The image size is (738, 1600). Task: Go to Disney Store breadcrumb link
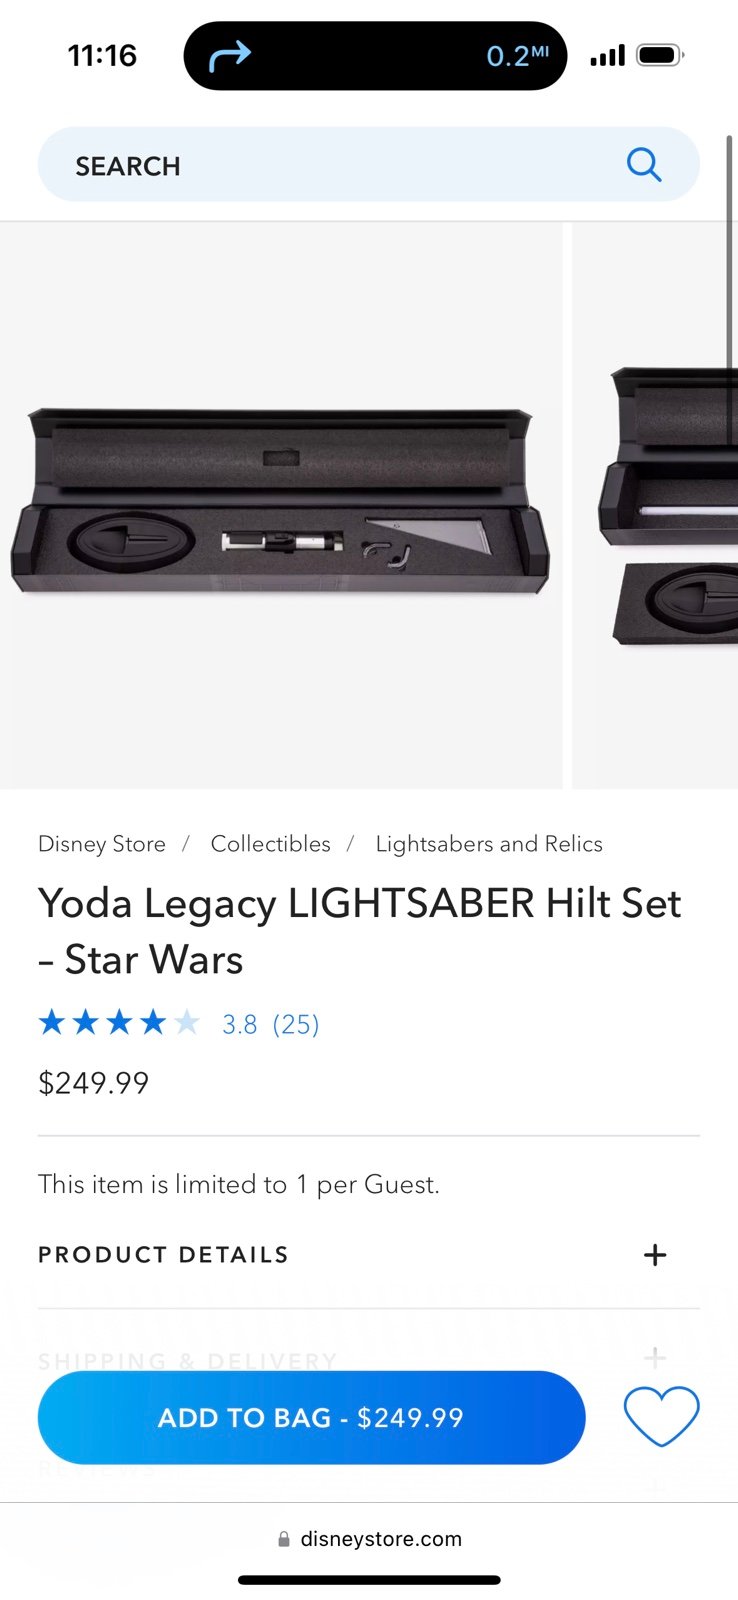point(102,844)
